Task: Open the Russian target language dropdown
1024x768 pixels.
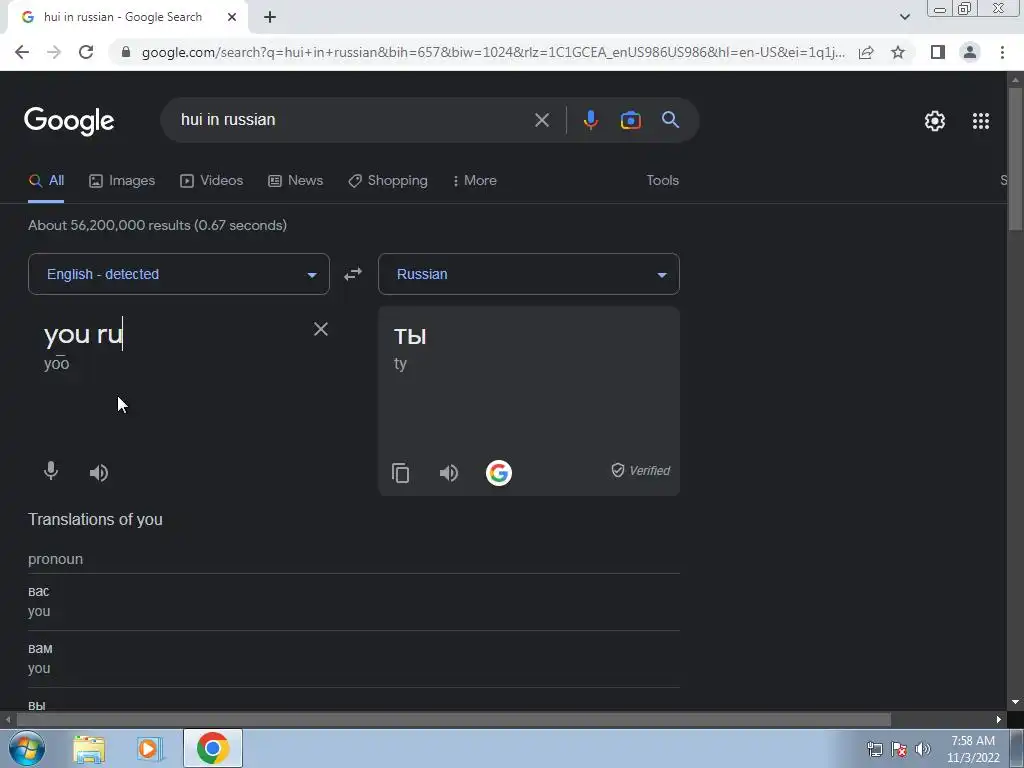Action: click(529, 274)
